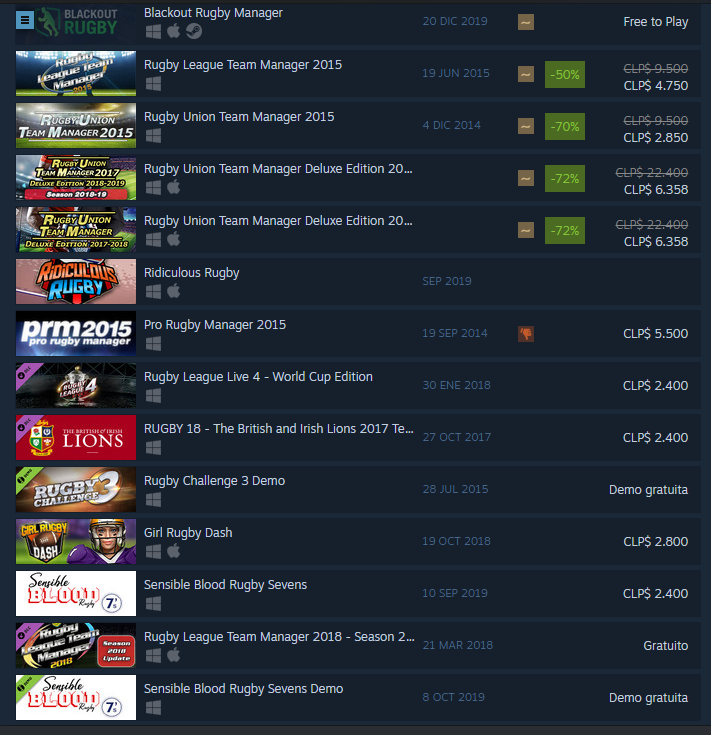Click the Gratuito price for Rugby League Team Manager 2018

pos(666,645)
